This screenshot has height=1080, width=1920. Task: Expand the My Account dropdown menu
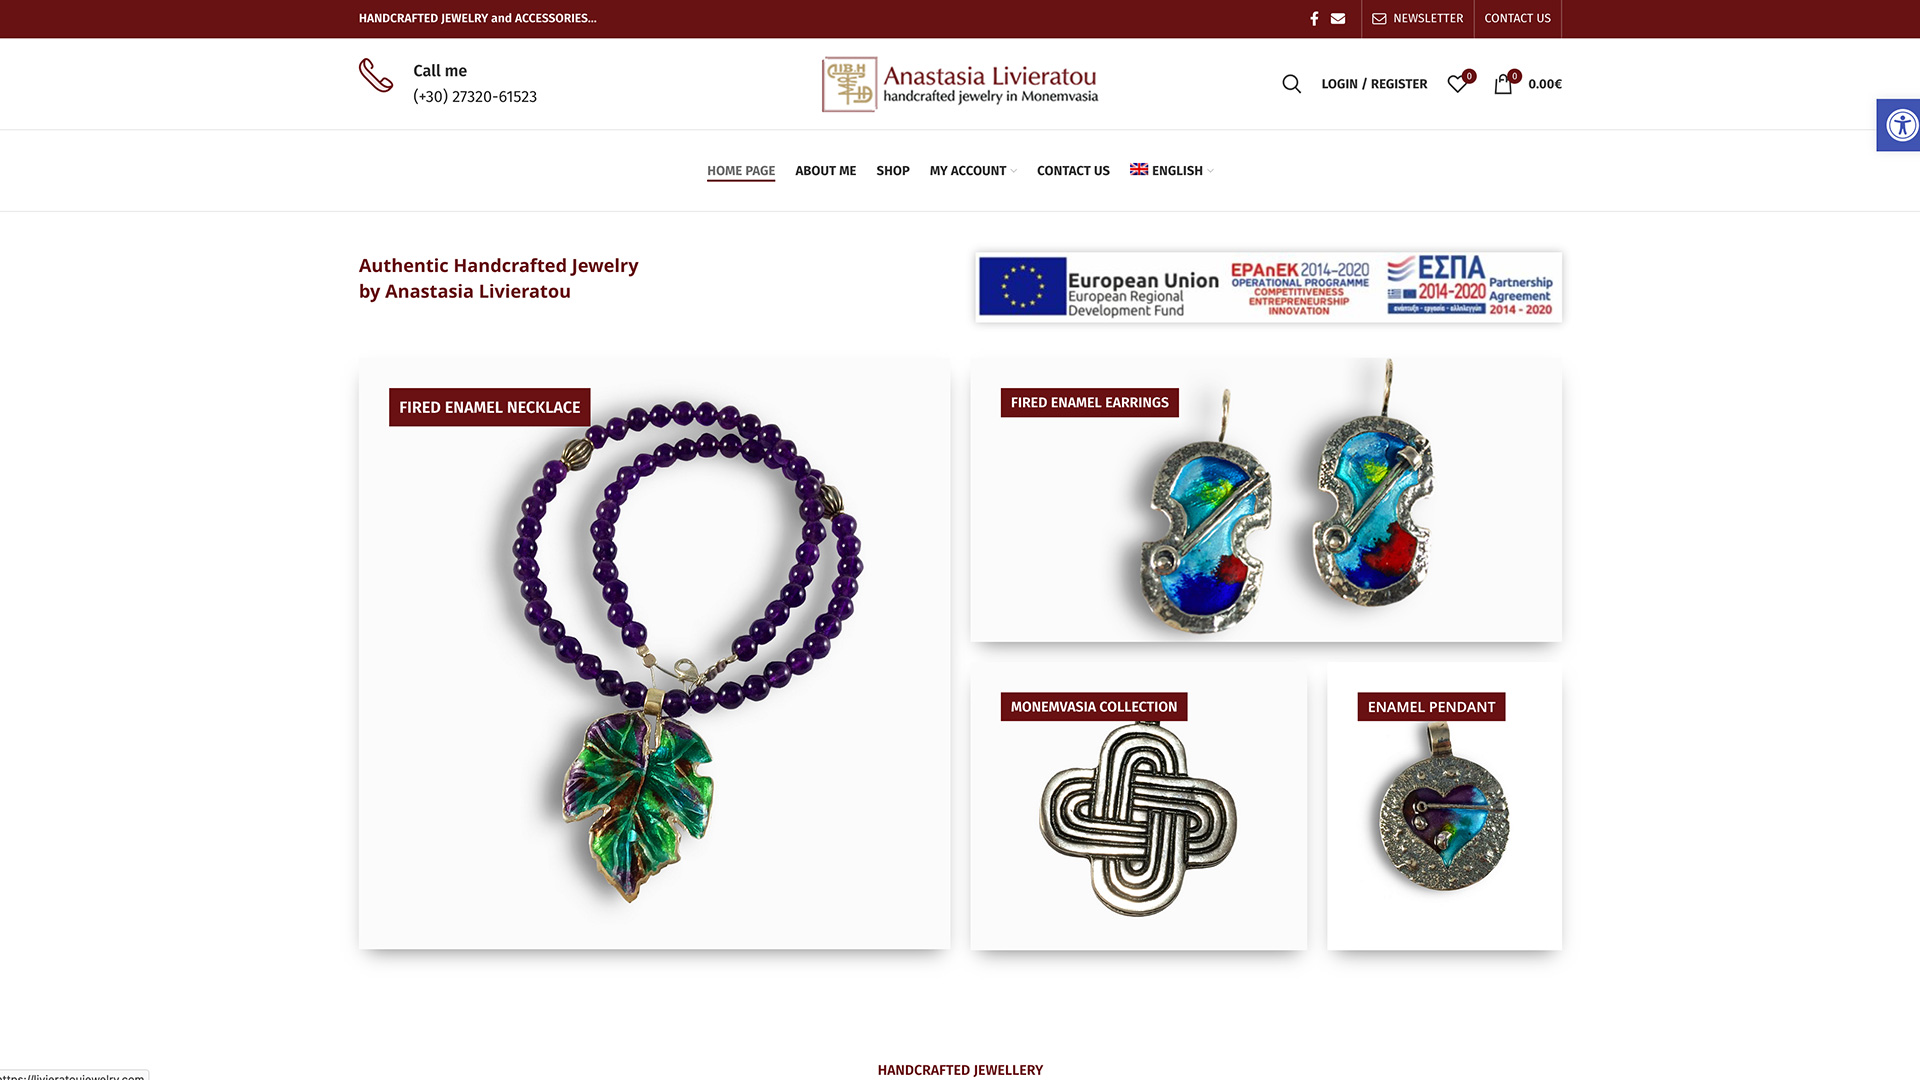(x=973, y=171)
